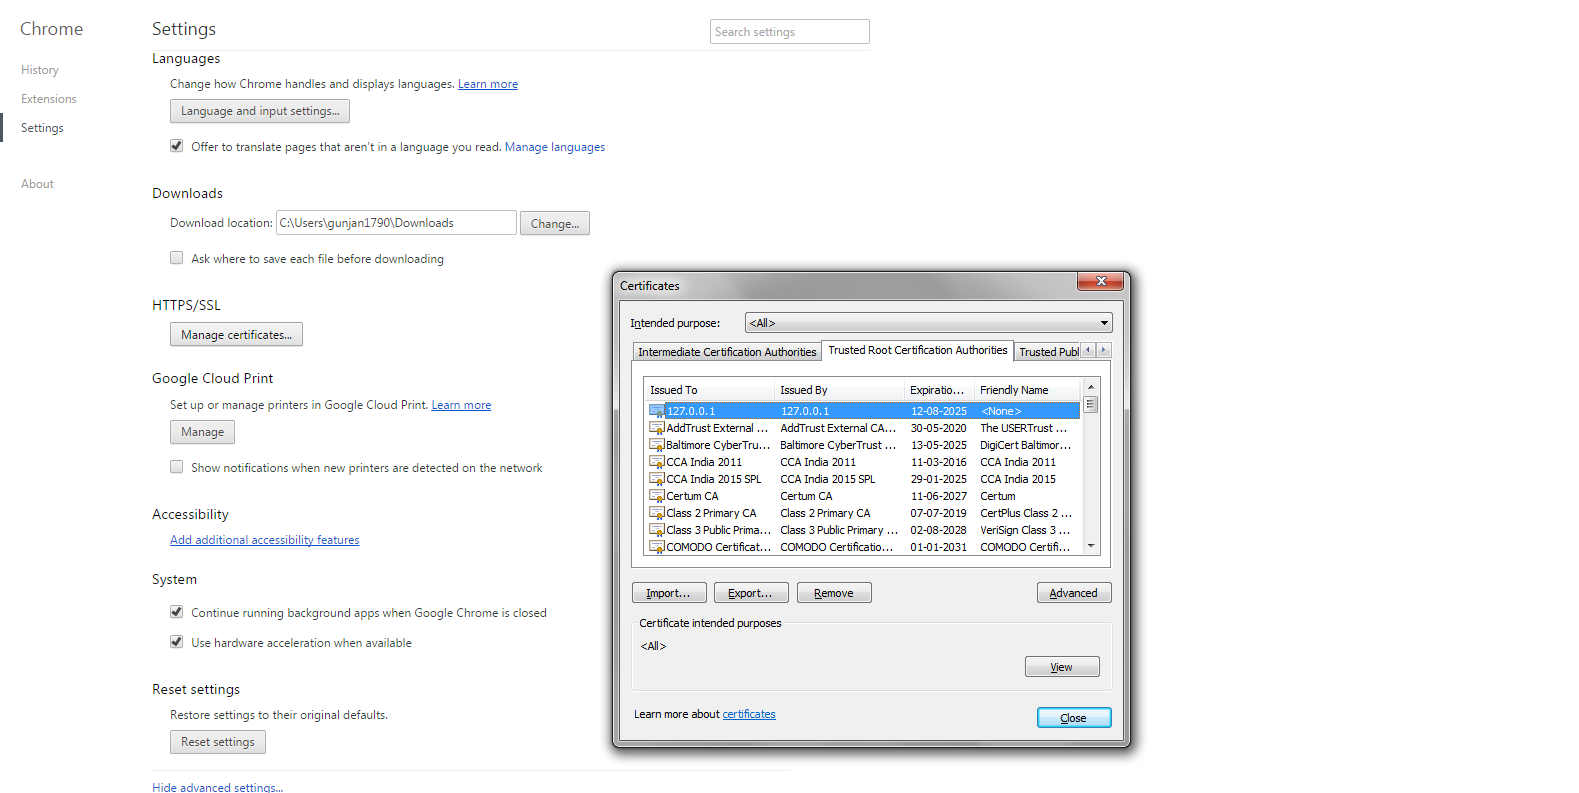Select Certum CA in Issued To column
This screenshot has width=1579, height=793.
point(692,496)
